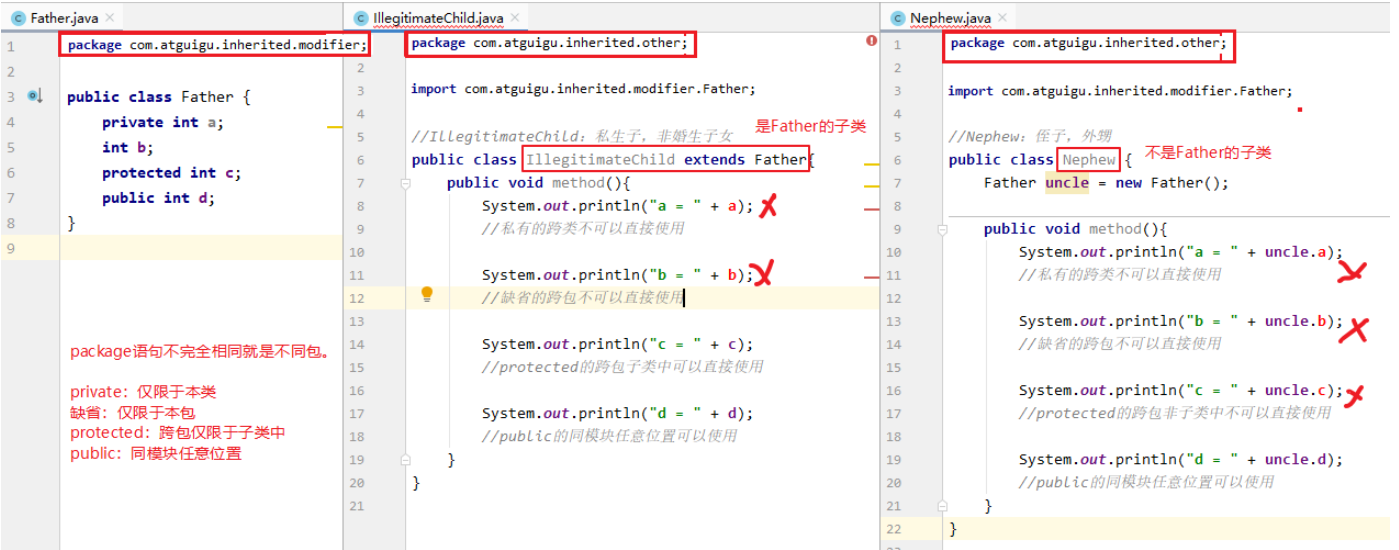Click comment '//public的同模块任意位置可以使用' in Nephew.java
This screenshot has height=550, width=1399.
(x=1147, y=482)
